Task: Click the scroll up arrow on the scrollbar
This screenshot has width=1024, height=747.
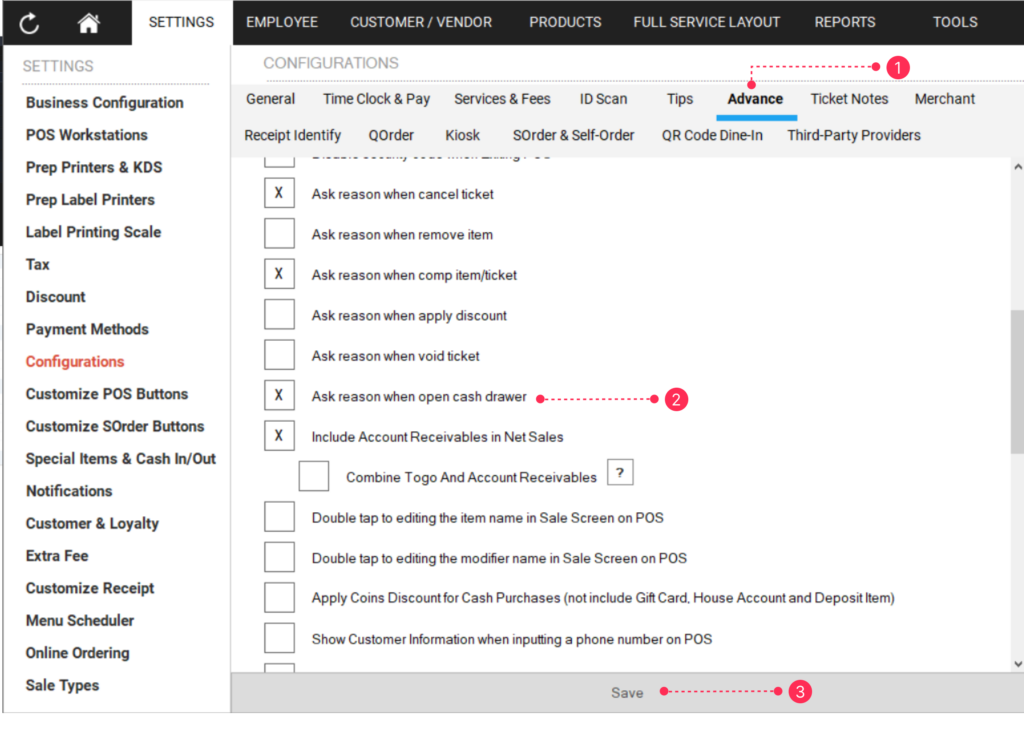Action: click(x=1017, y=167)
